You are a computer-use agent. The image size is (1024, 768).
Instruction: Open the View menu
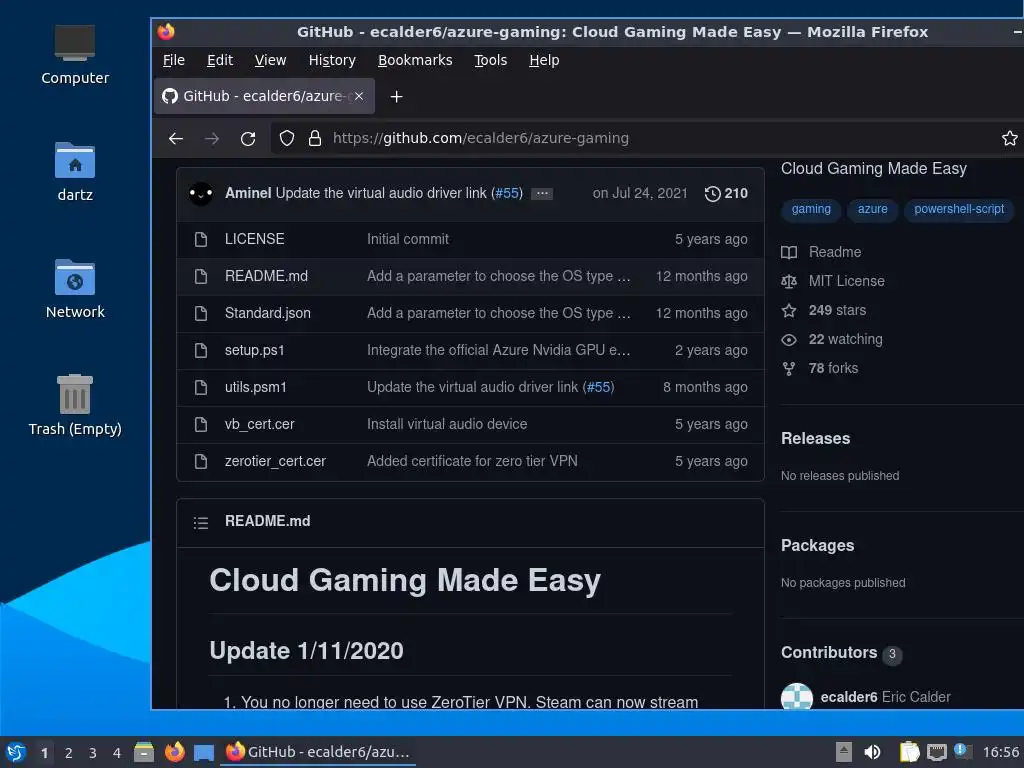click(x=270, y=60)
